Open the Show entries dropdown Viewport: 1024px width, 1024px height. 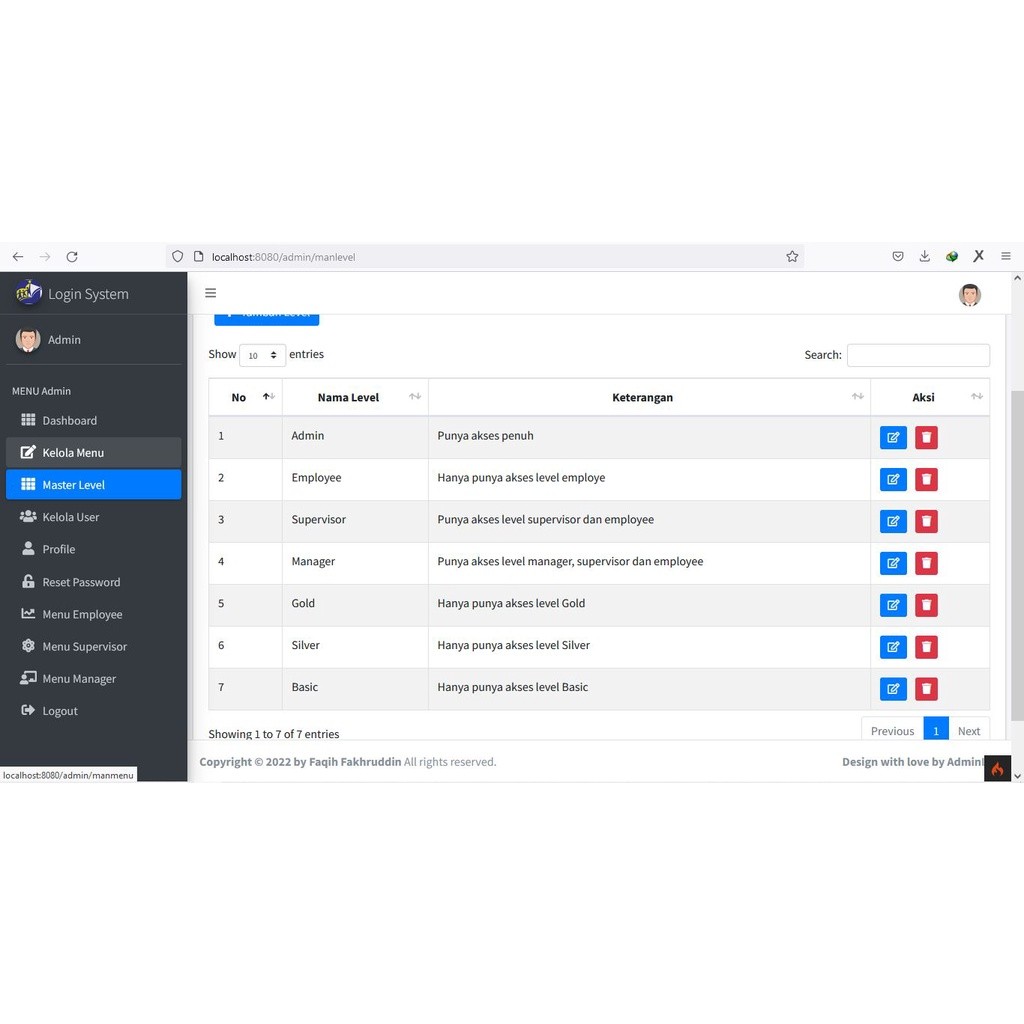click(x=262, y=355)
